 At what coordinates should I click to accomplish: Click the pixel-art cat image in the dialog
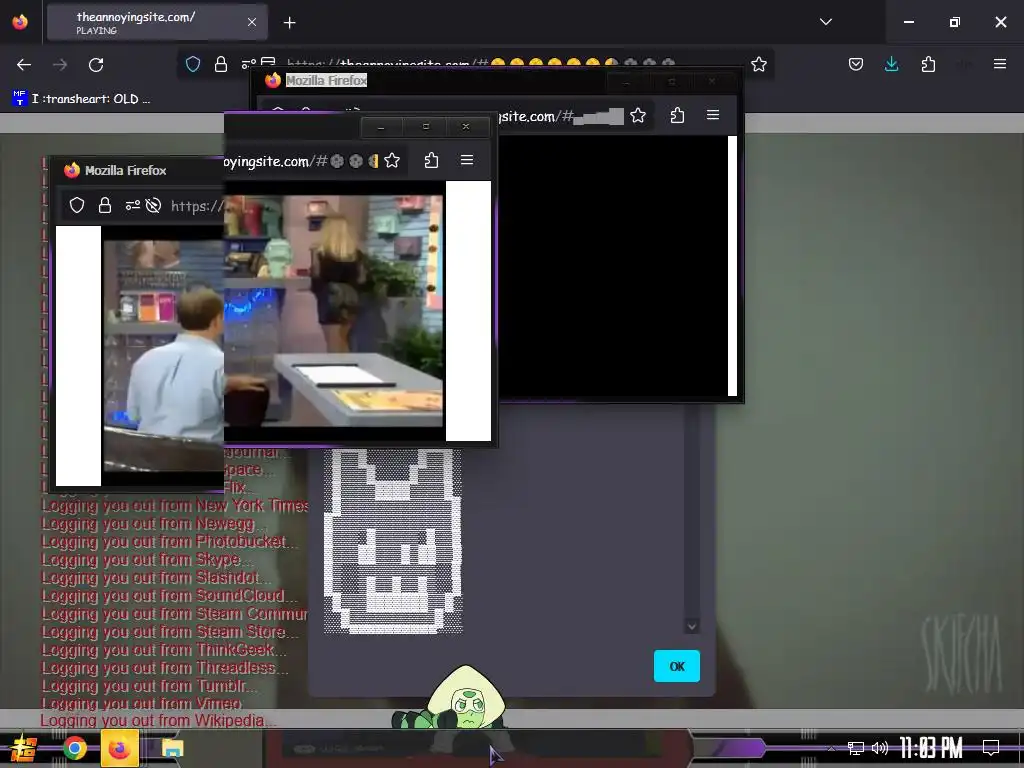(x=393, y=541)
